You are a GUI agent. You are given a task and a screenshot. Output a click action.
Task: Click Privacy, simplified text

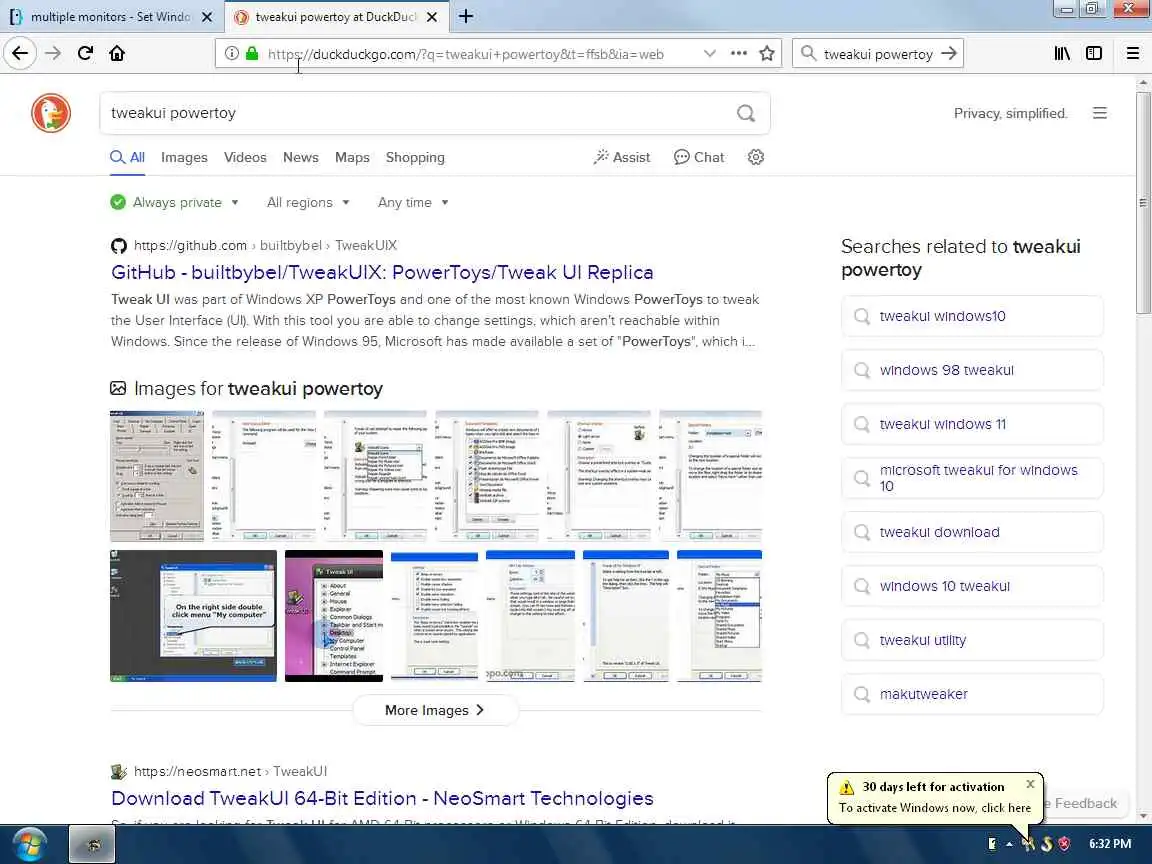(x=1010, y=113)
